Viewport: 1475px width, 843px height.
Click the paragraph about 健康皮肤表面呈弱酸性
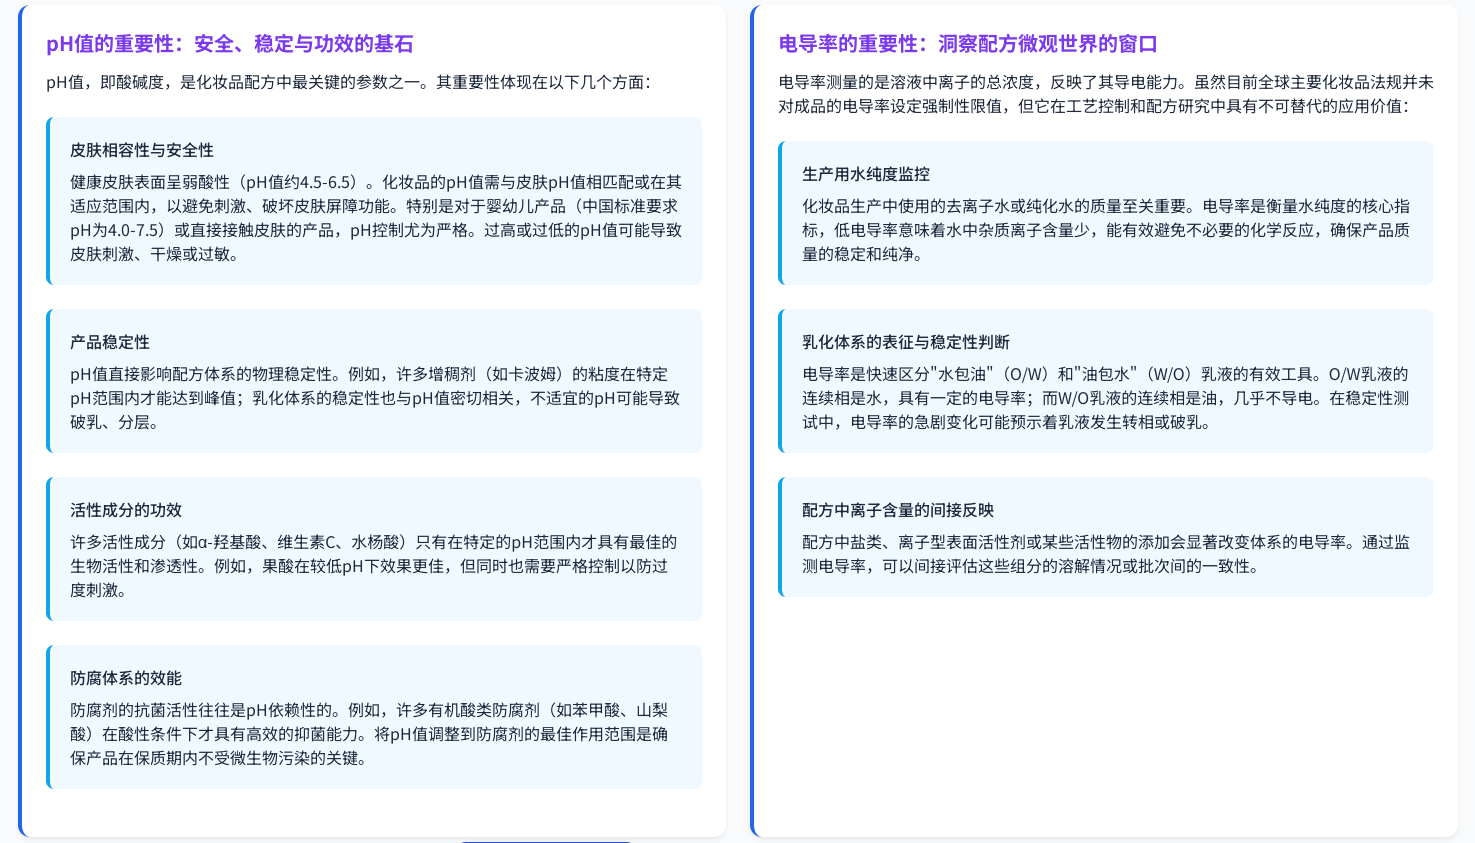tap(375, 218)
